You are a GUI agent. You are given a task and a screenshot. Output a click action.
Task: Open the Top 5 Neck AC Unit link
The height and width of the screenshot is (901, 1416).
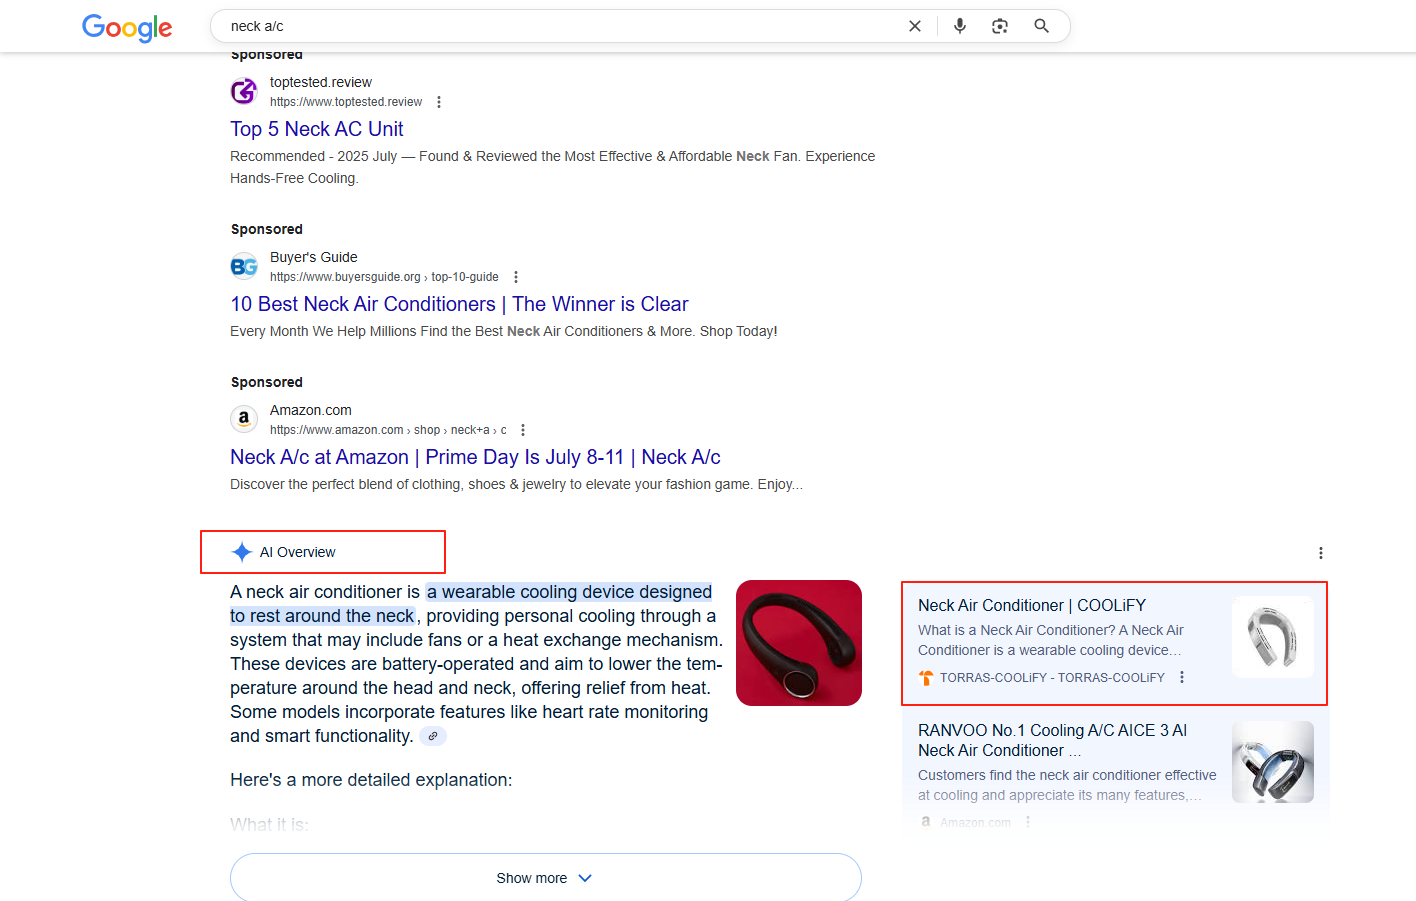coord(317,128)
